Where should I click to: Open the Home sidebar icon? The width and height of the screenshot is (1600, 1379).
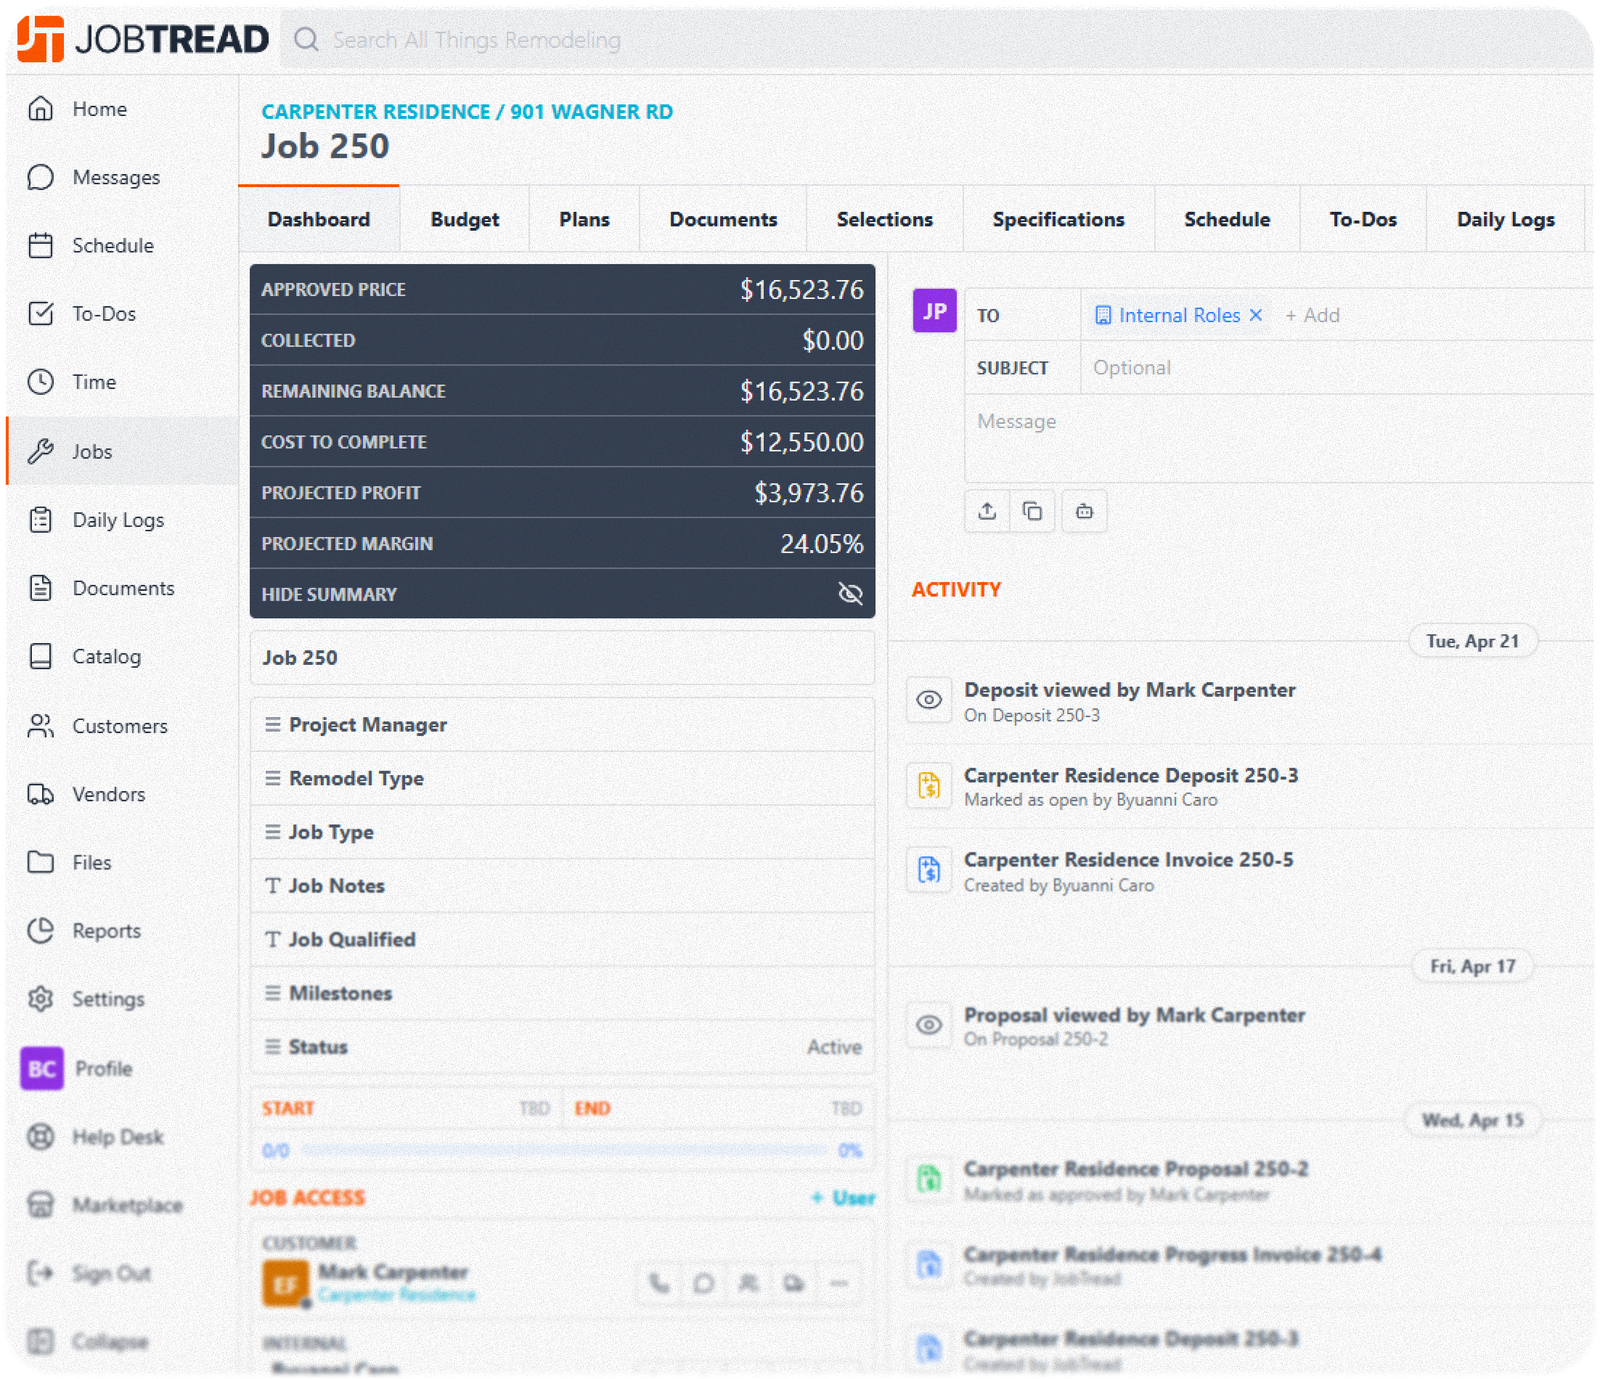tap(40, 108)
